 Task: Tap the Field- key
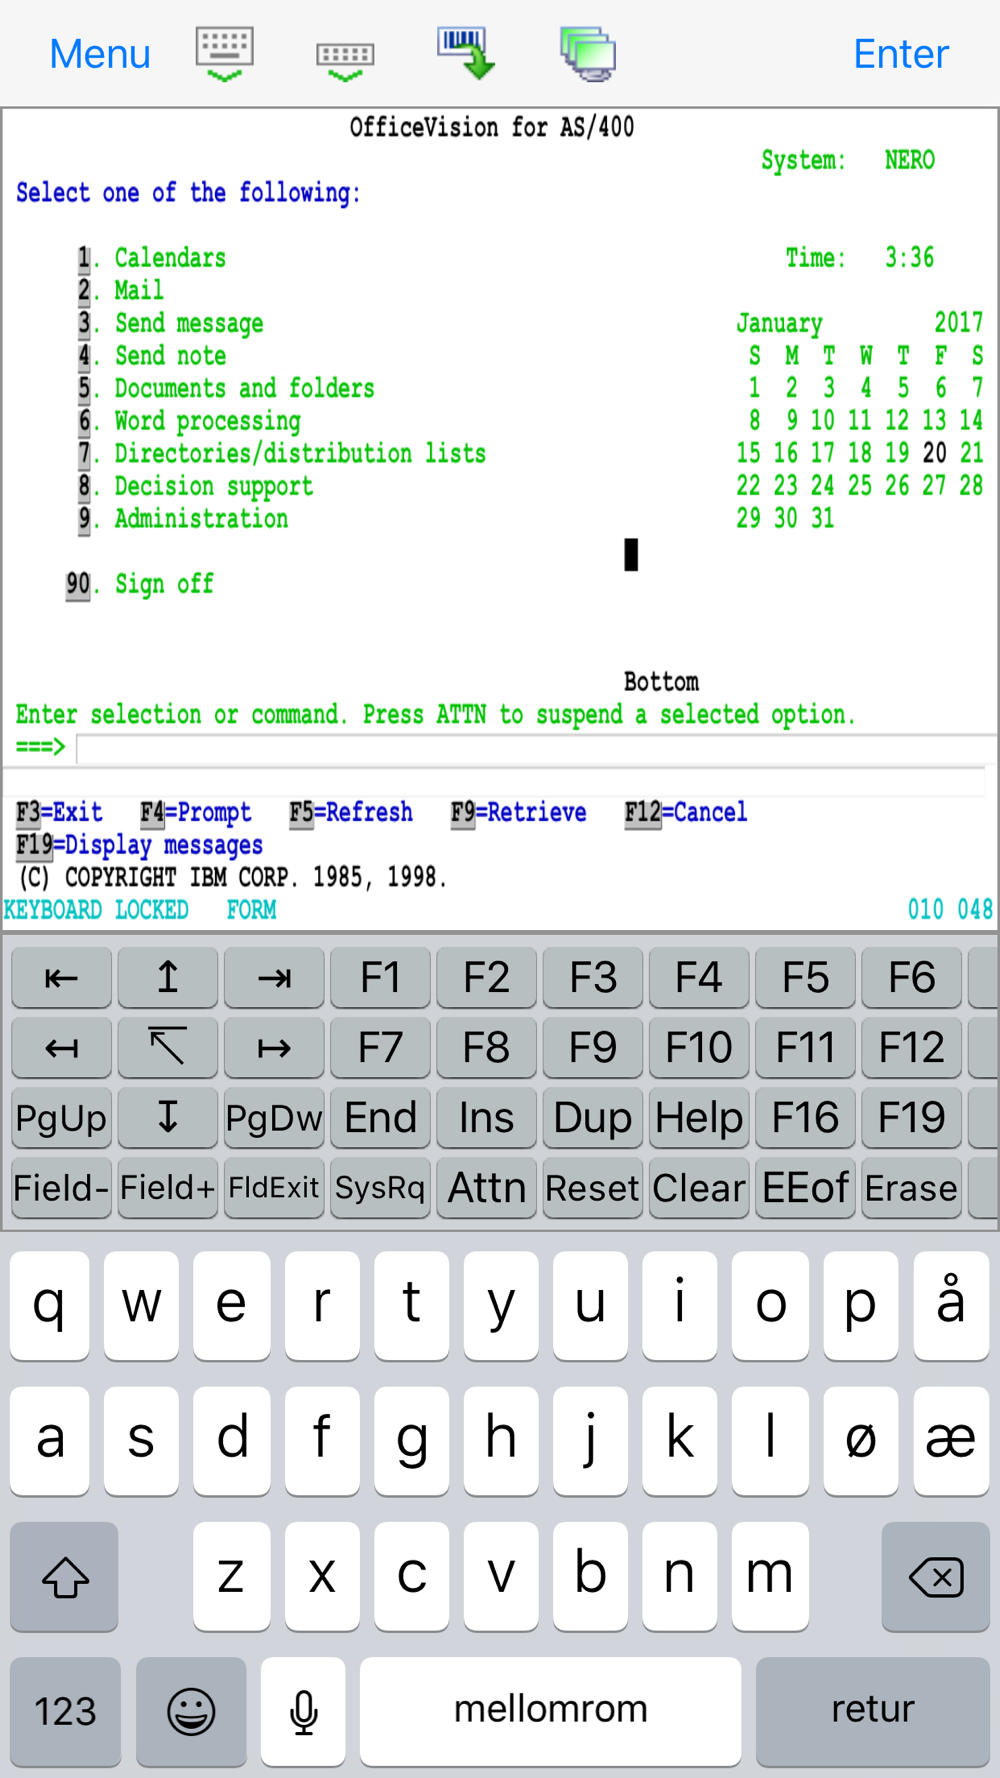pos(62,1188)
